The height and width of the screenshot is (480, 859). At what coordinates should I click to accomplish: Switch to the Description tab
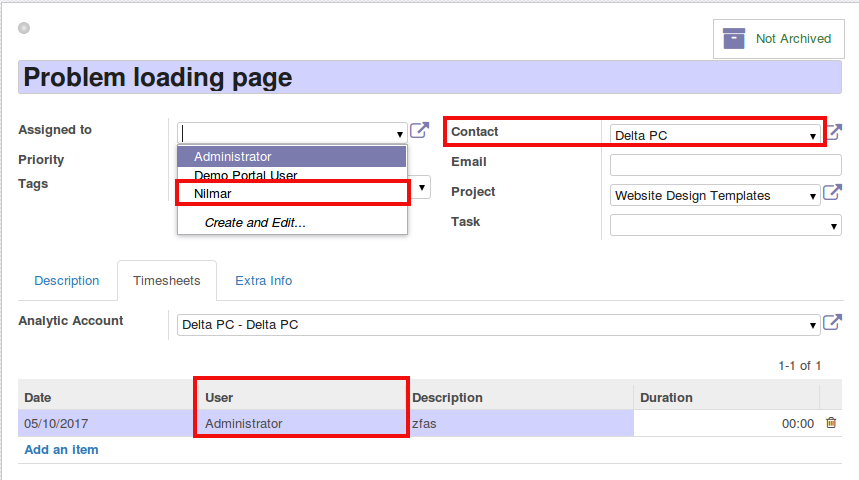[67, 281]
